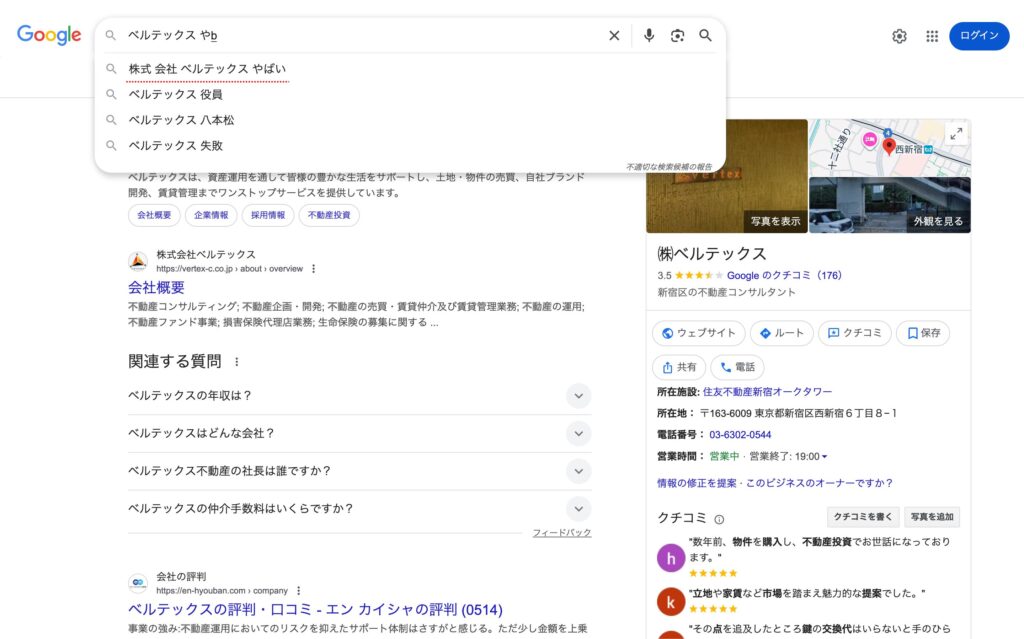Screen dimensions: 1024x639
Task: Expand question ベルテックスの年収は？
Action: click(578, 396)
